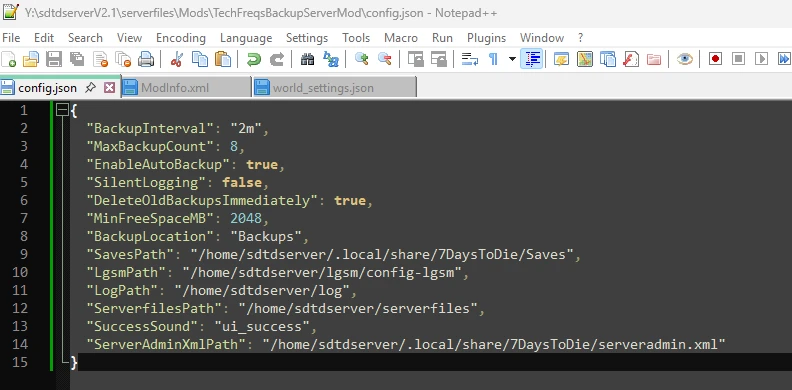This screenshot has width=792, height=390.
Task: Click the "2m" BackupInterval value
Action: click(x=246, y=128)
